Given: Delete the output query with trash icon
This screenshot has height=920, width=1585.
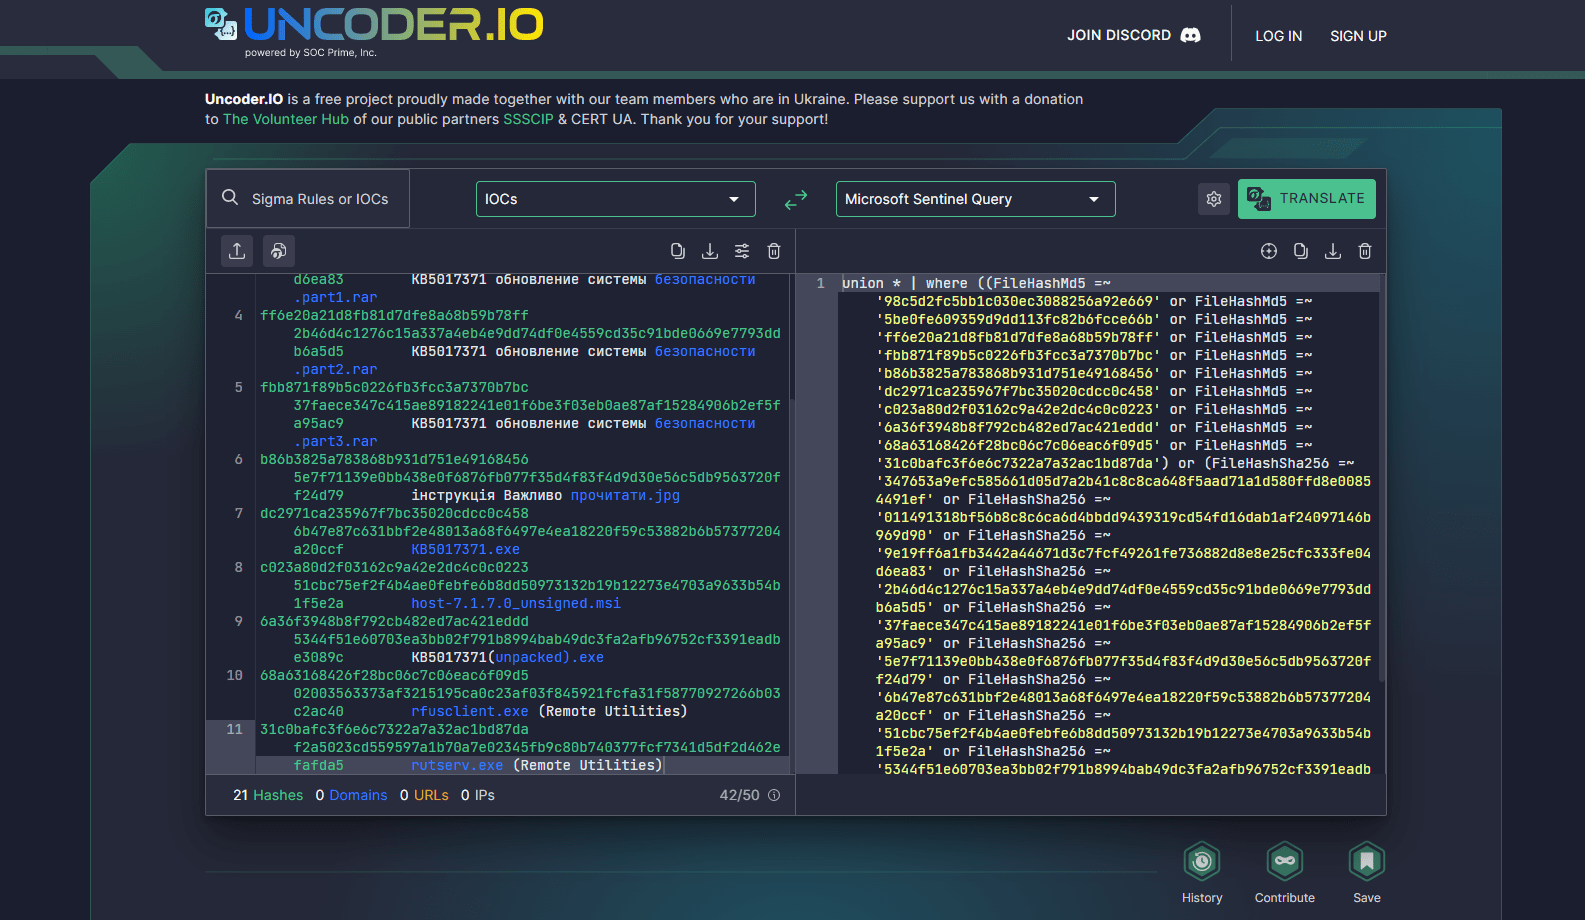Looking at the screenshot, I should [x=1365, y=251].
